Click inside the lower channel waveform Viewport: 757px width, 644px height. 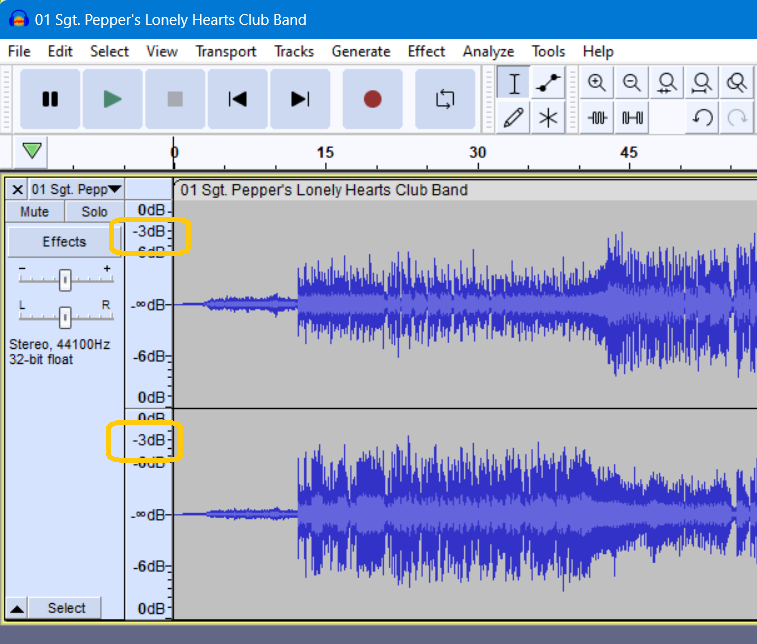tap(465, 515)
